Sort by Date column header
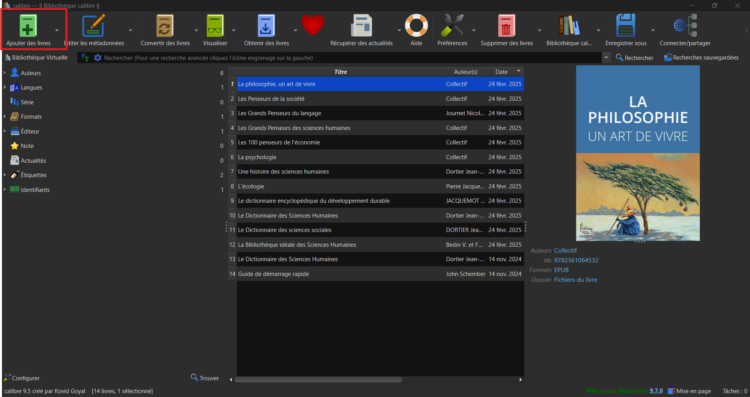This screenshot has width=750, height=397. 504,72
